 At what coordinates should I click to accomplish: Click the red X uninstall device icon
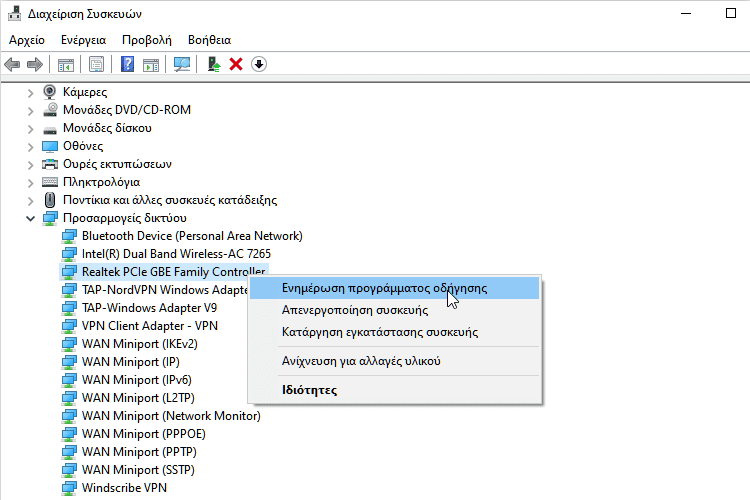click(236, 64)
